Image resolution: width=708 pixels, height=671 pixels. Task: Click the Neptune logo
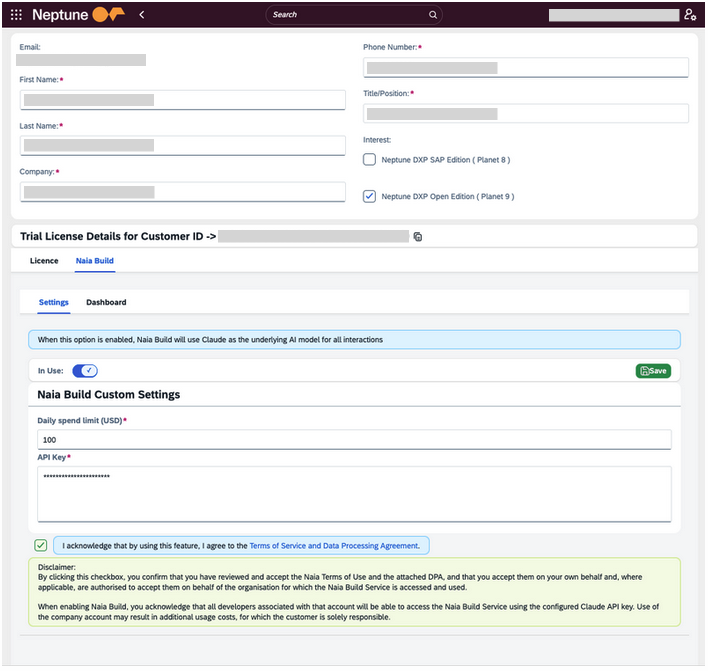click(x=79, y=15)
